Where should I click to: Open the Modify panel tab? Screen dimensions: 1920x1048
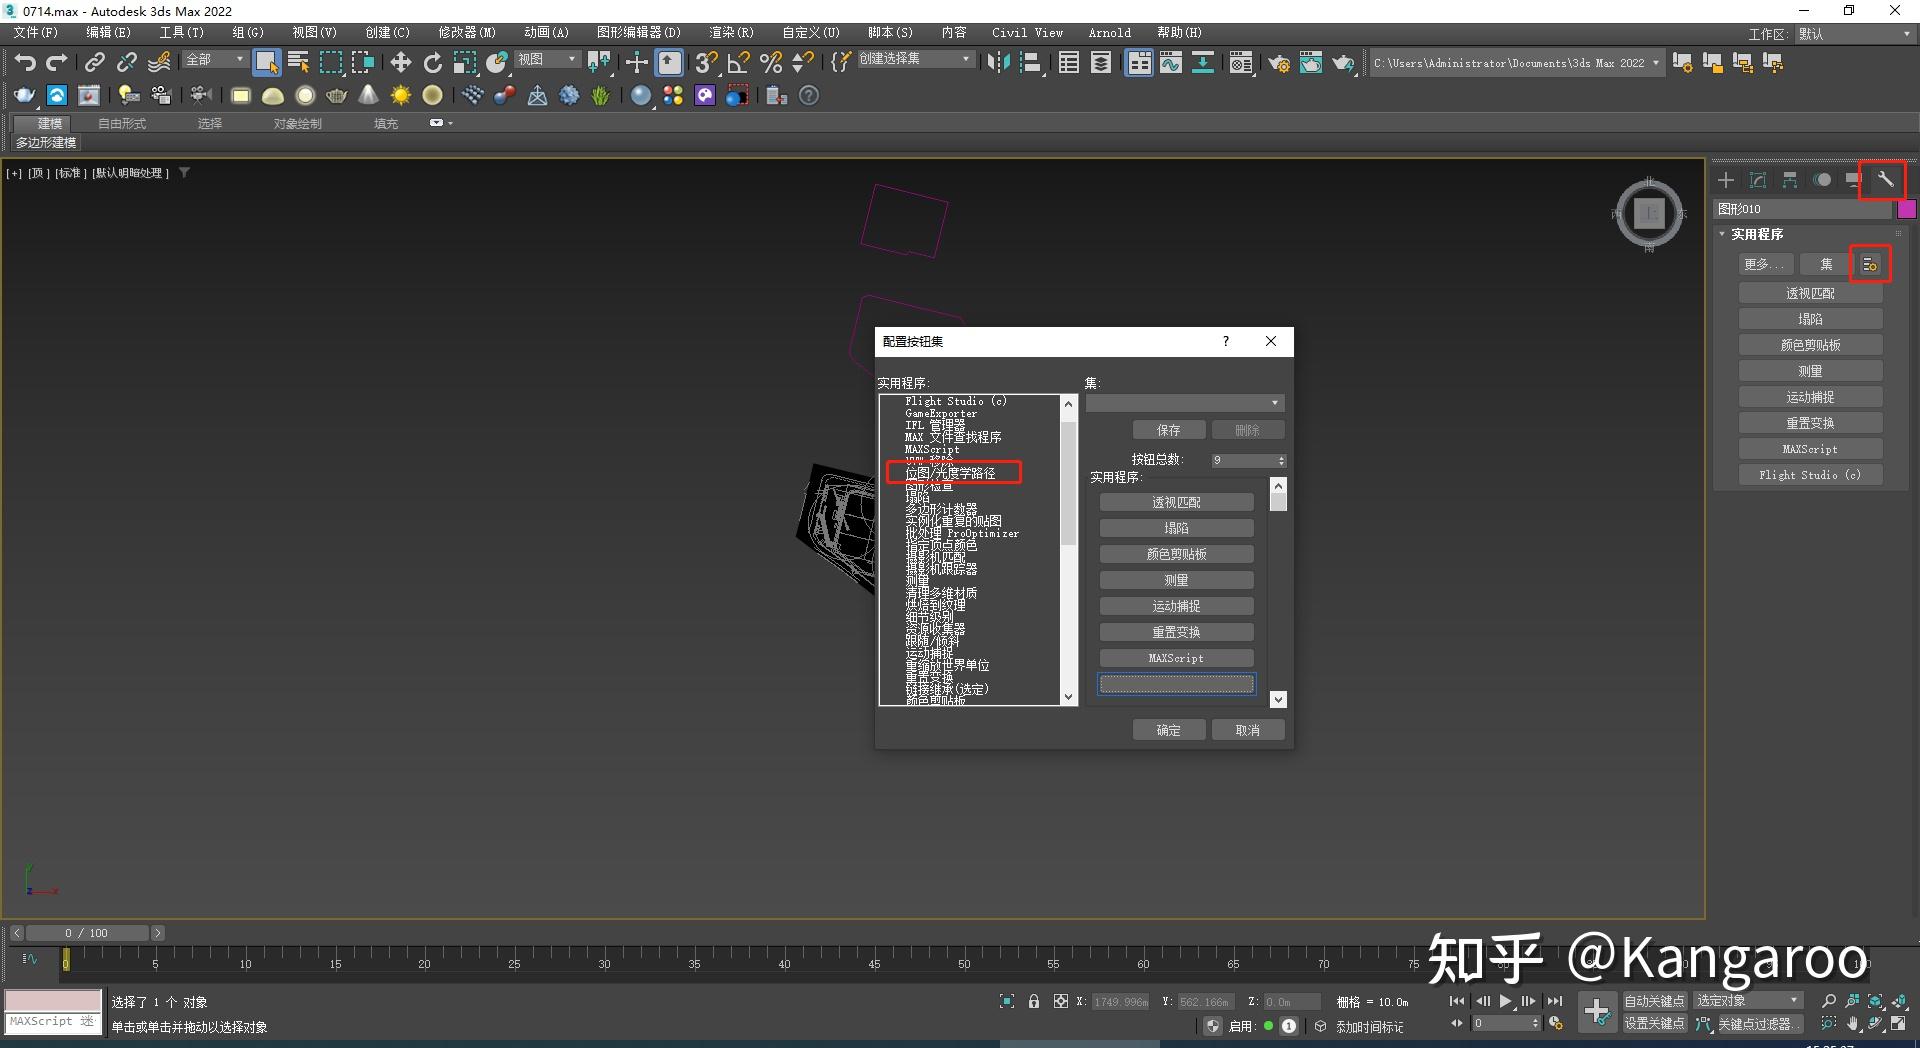1758,180
